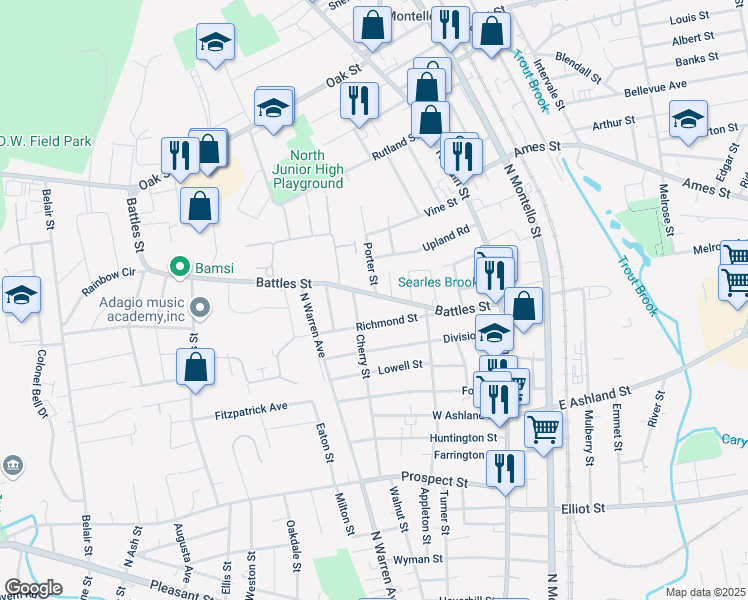Select the Upland Rd street label

tap(446, 238)
